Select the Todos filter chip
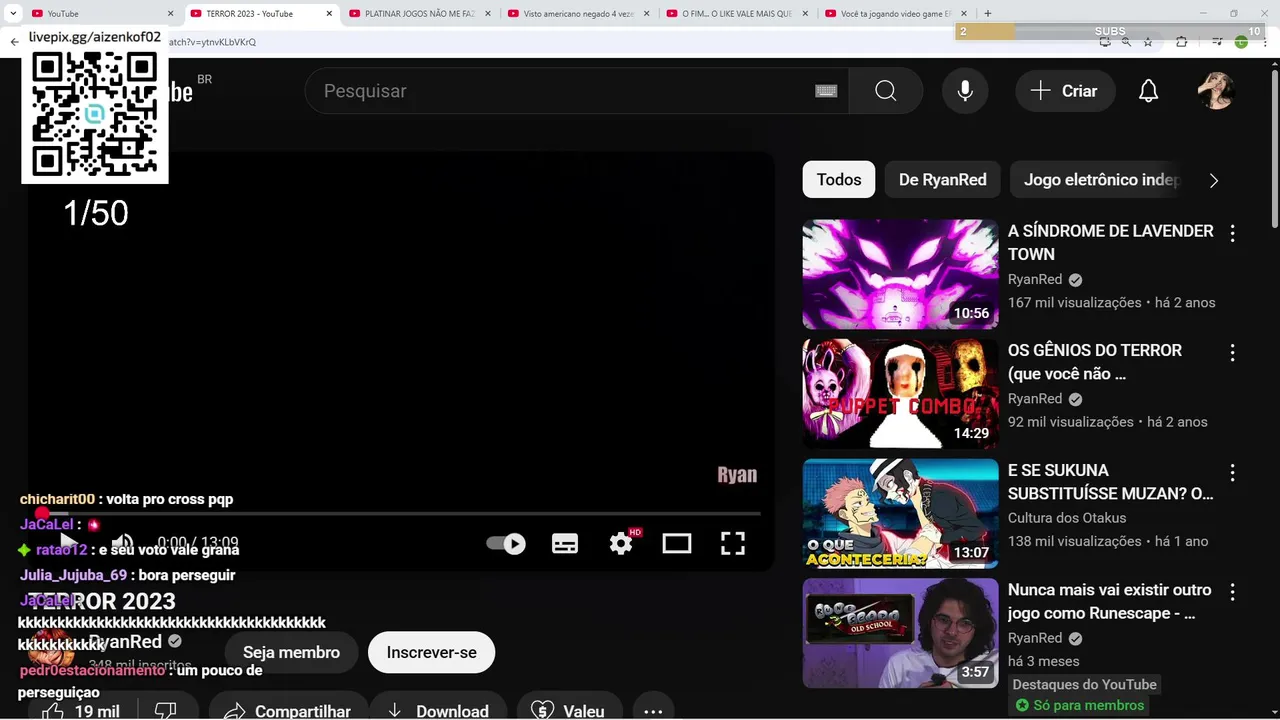Image resolution: width=1280 pixels, height=720 pixels. [839, 180]
